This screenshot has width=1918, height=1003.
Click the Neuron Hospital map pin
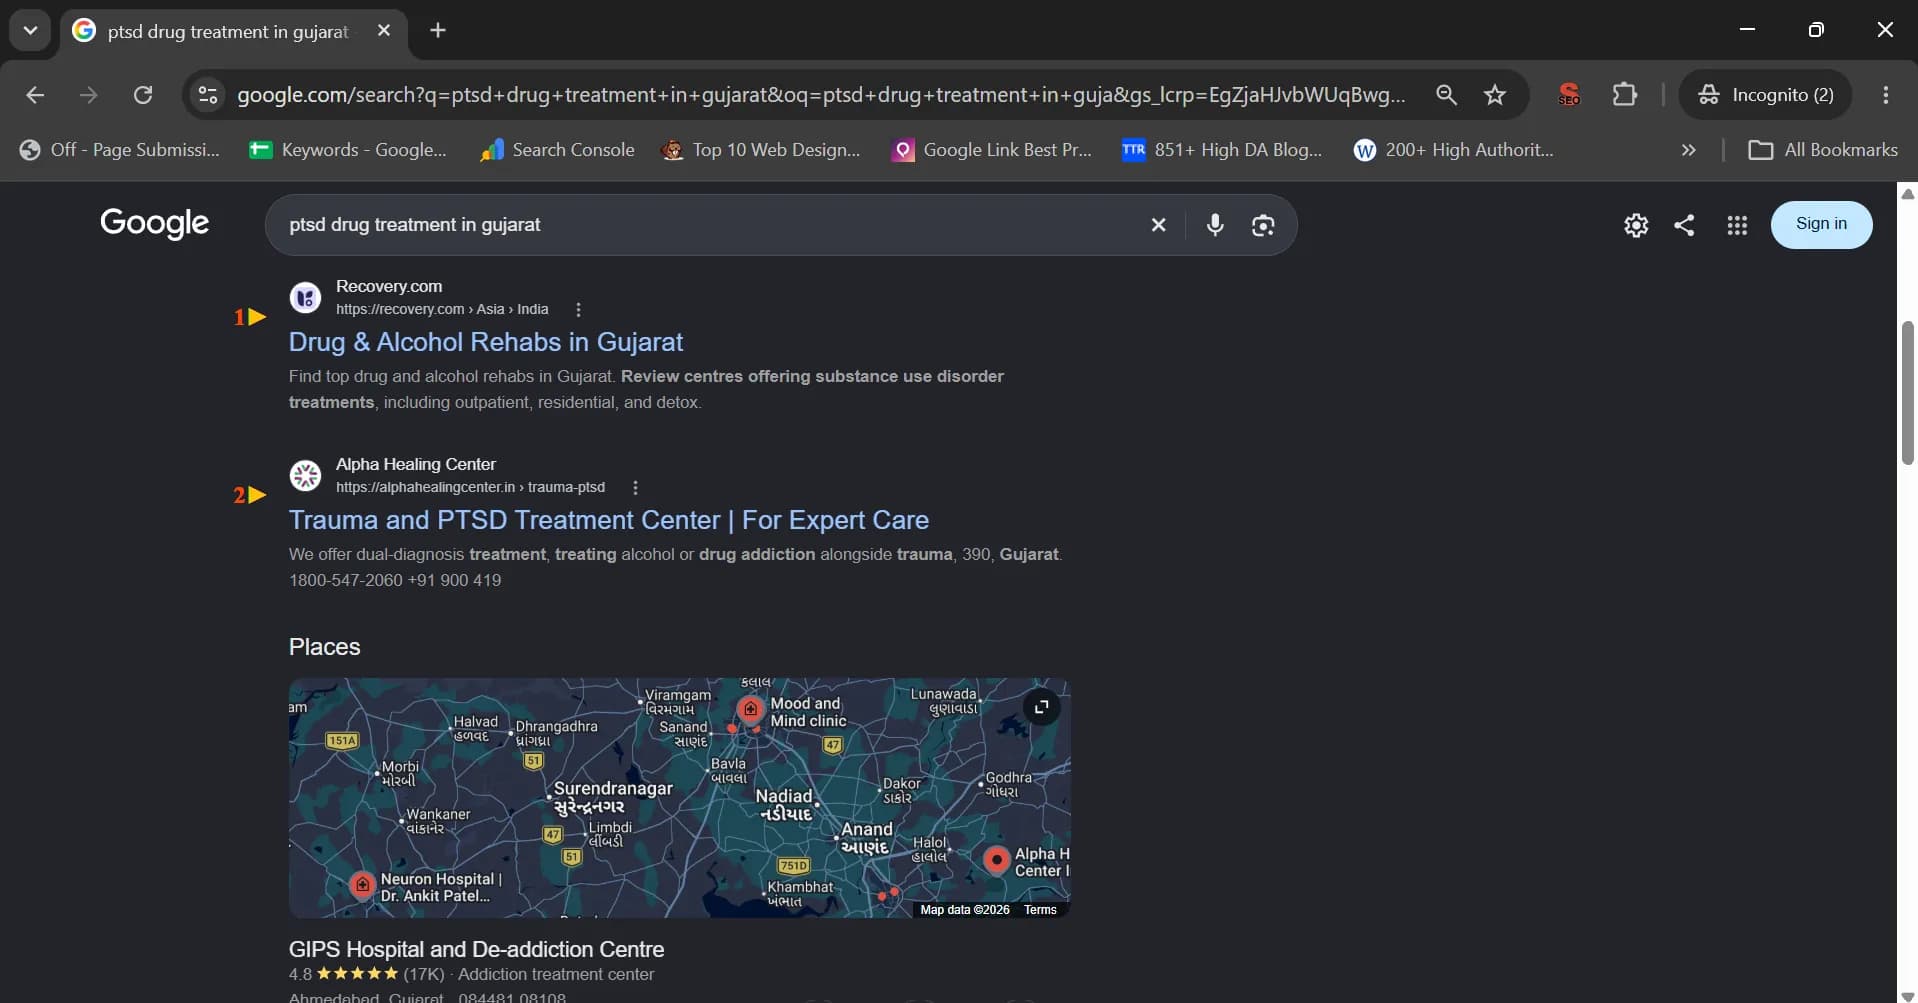363,884
